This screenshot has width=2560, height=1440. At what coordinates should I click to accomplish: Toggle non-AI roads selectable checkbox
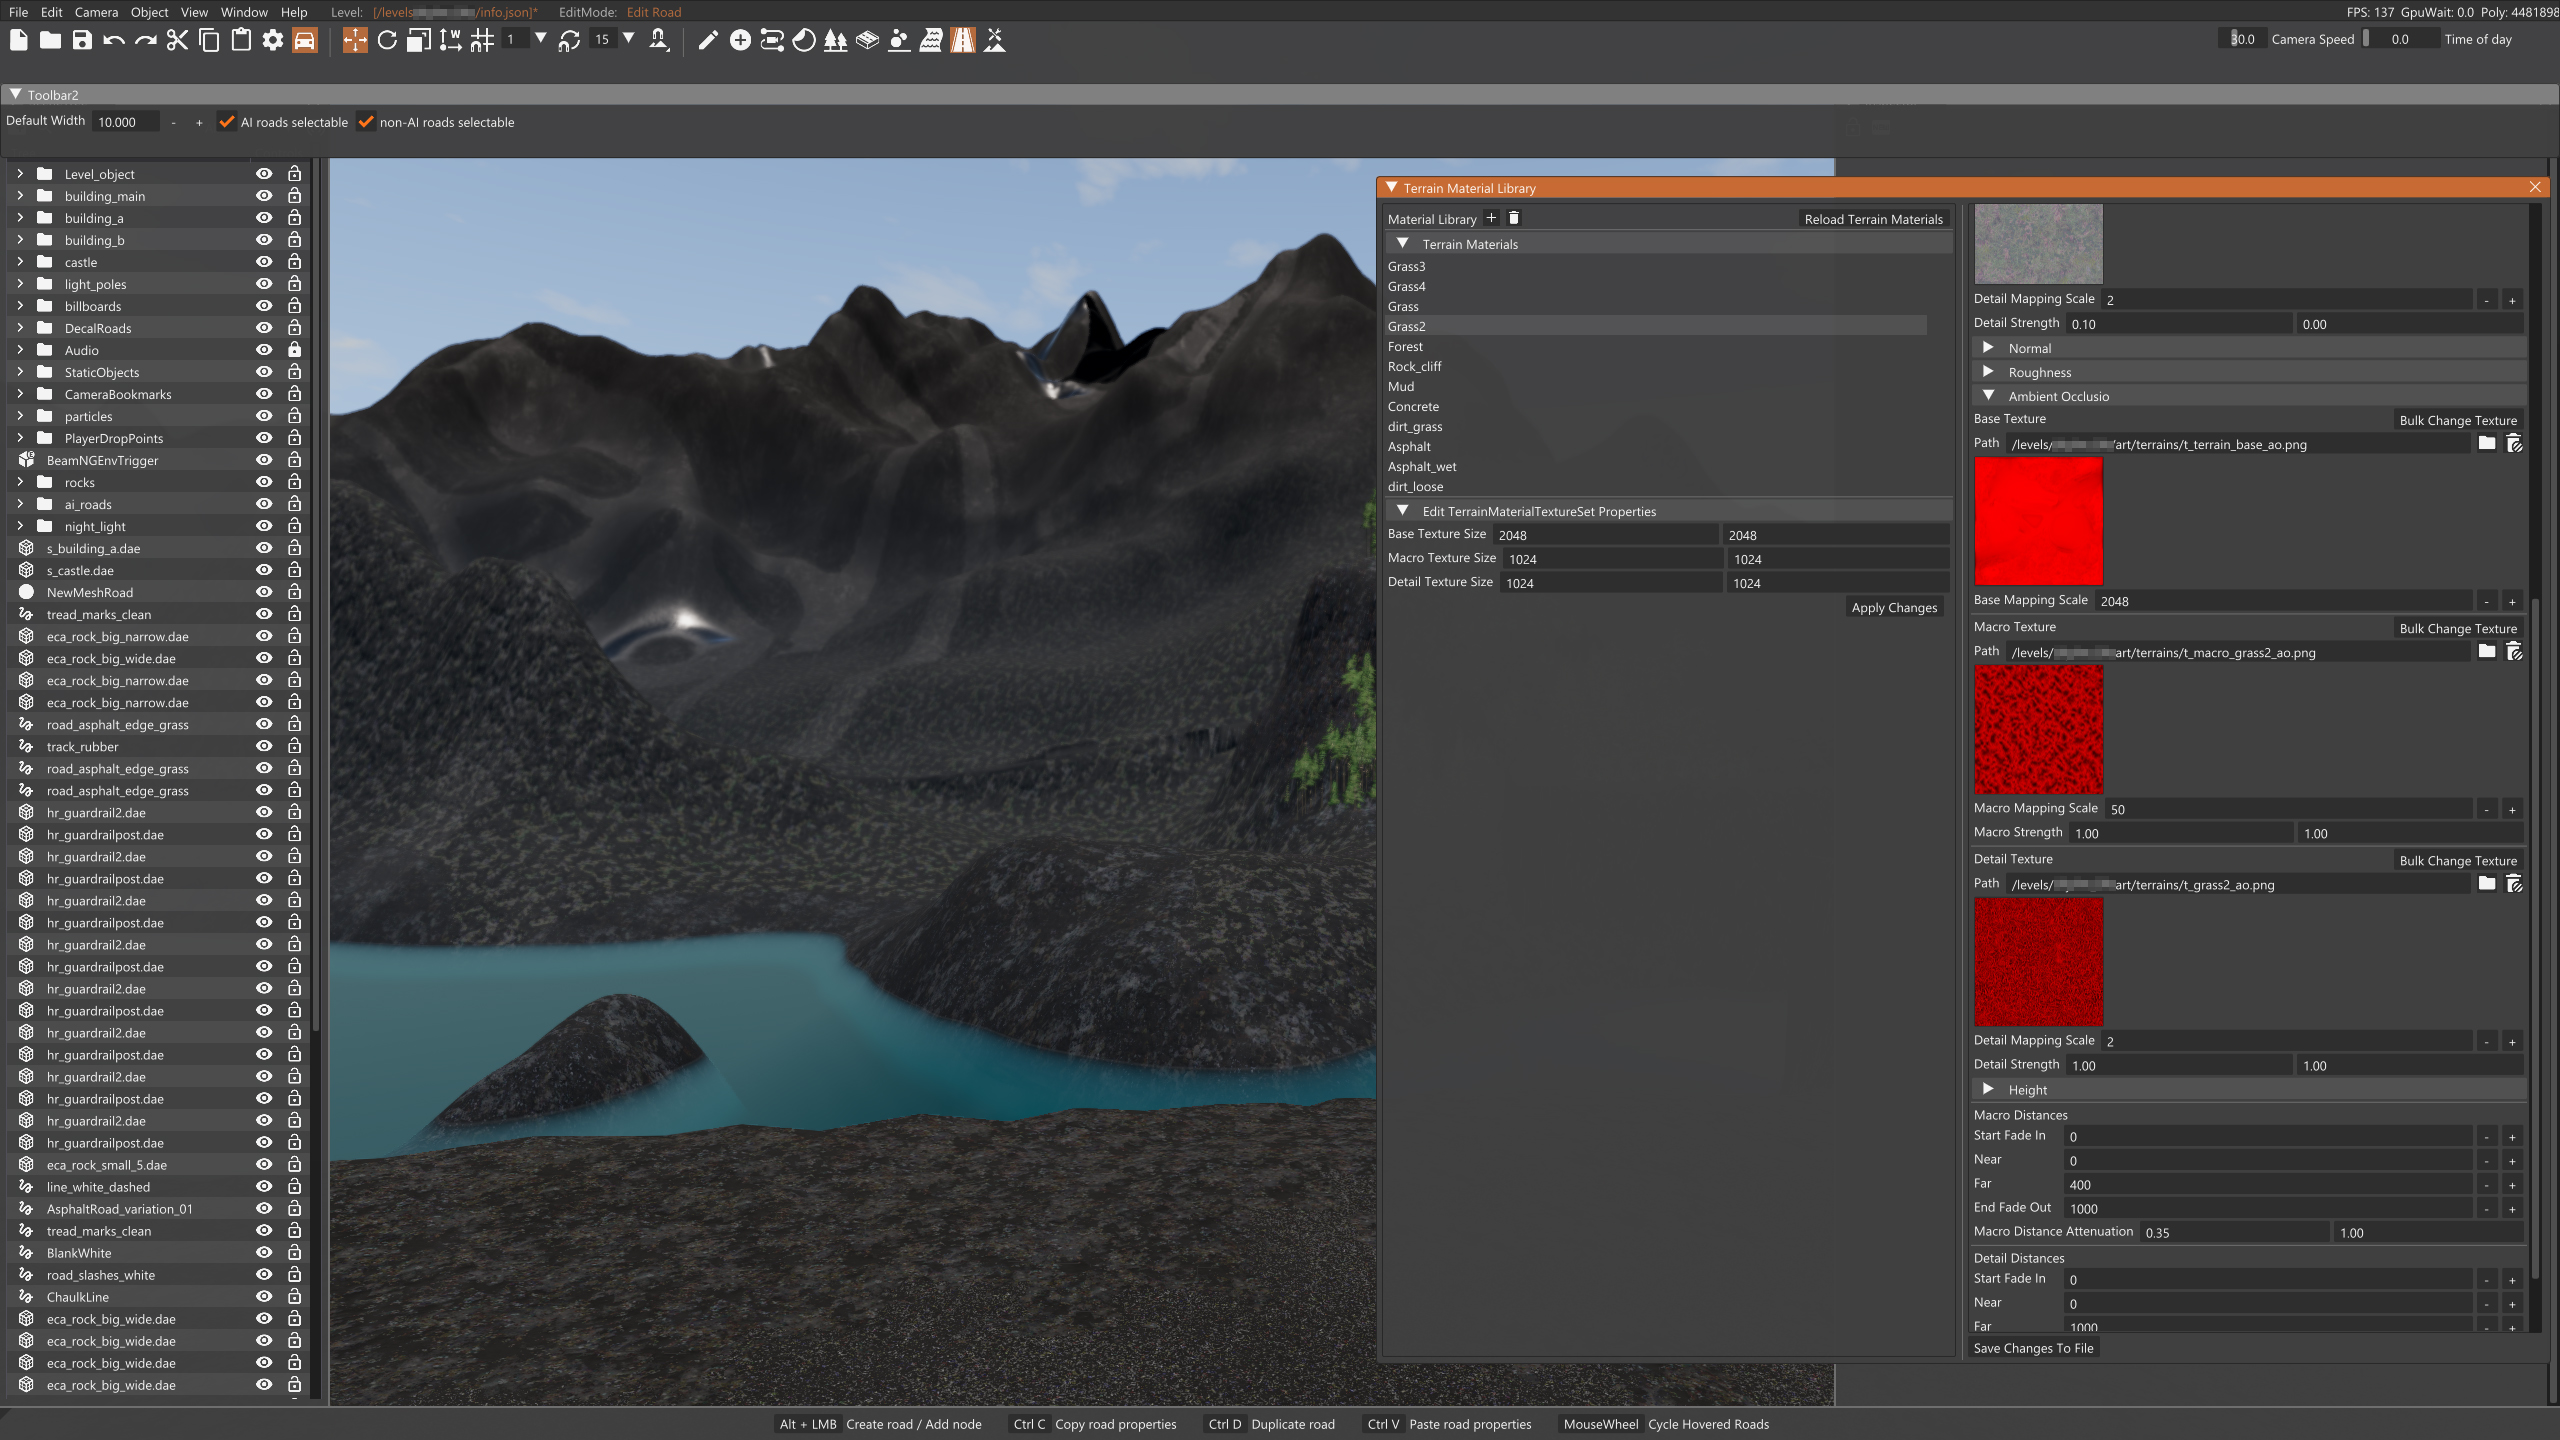(366, 122)
